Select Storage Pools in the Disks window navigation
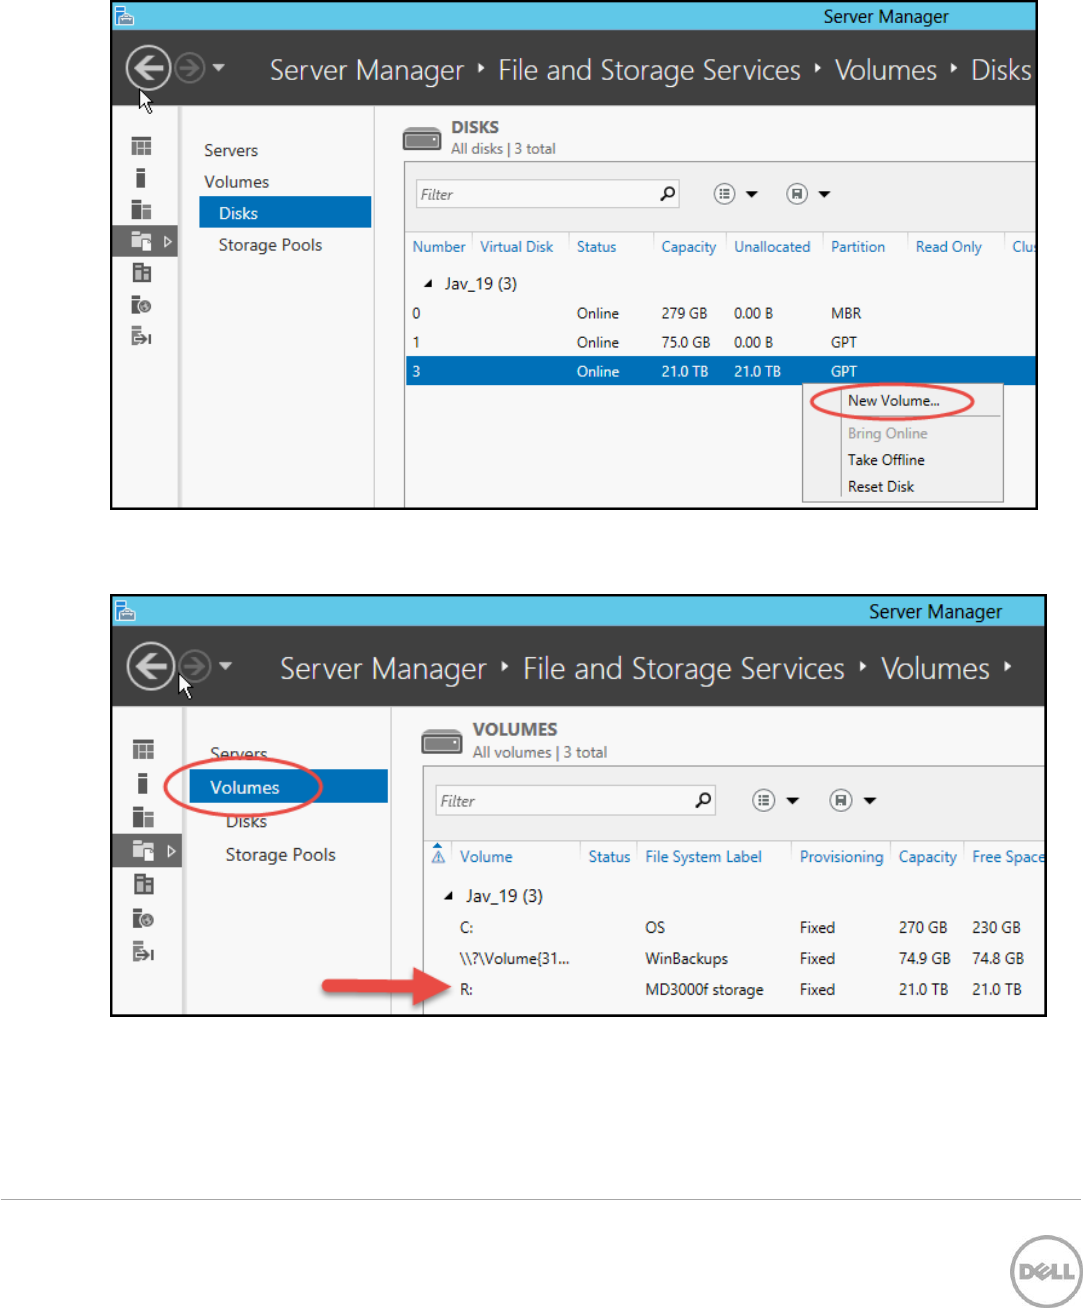 tap(270, 245)
